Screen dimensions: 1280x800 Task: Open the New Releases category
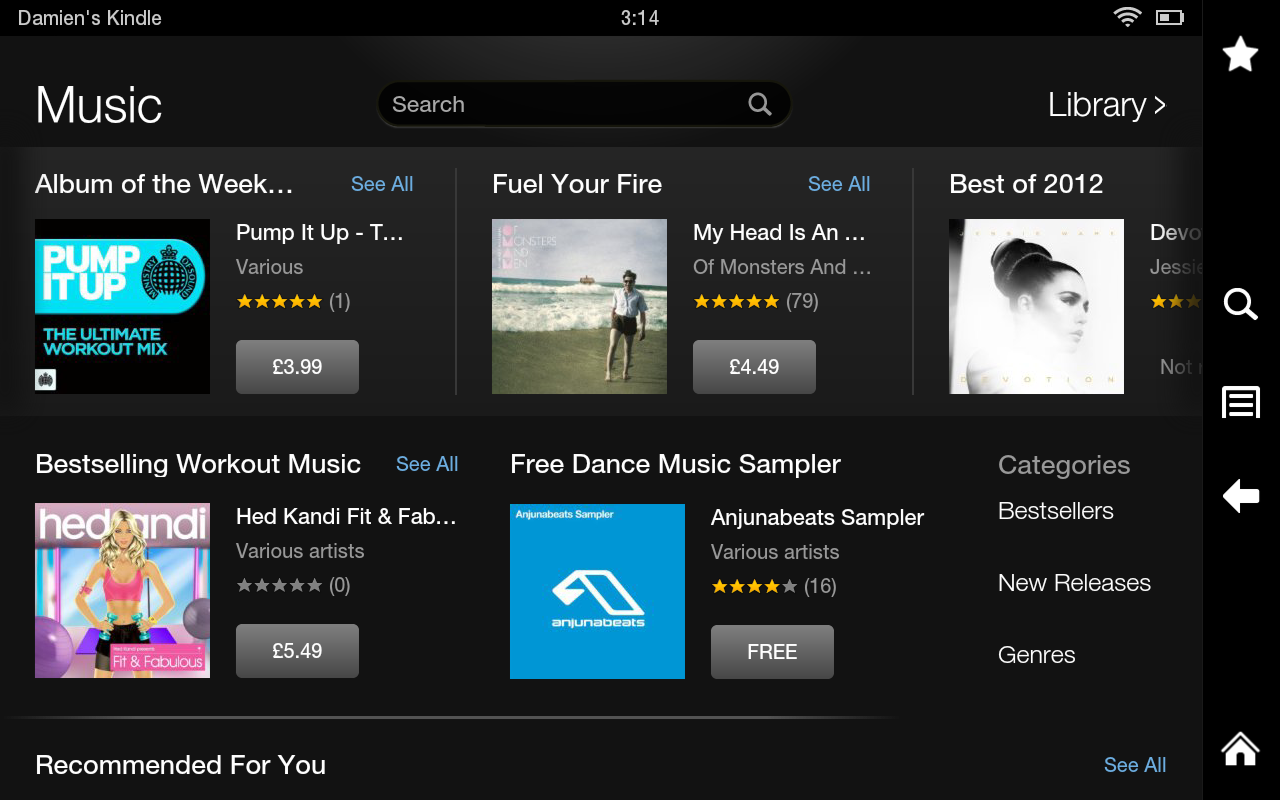click(x=1074, y=583)
